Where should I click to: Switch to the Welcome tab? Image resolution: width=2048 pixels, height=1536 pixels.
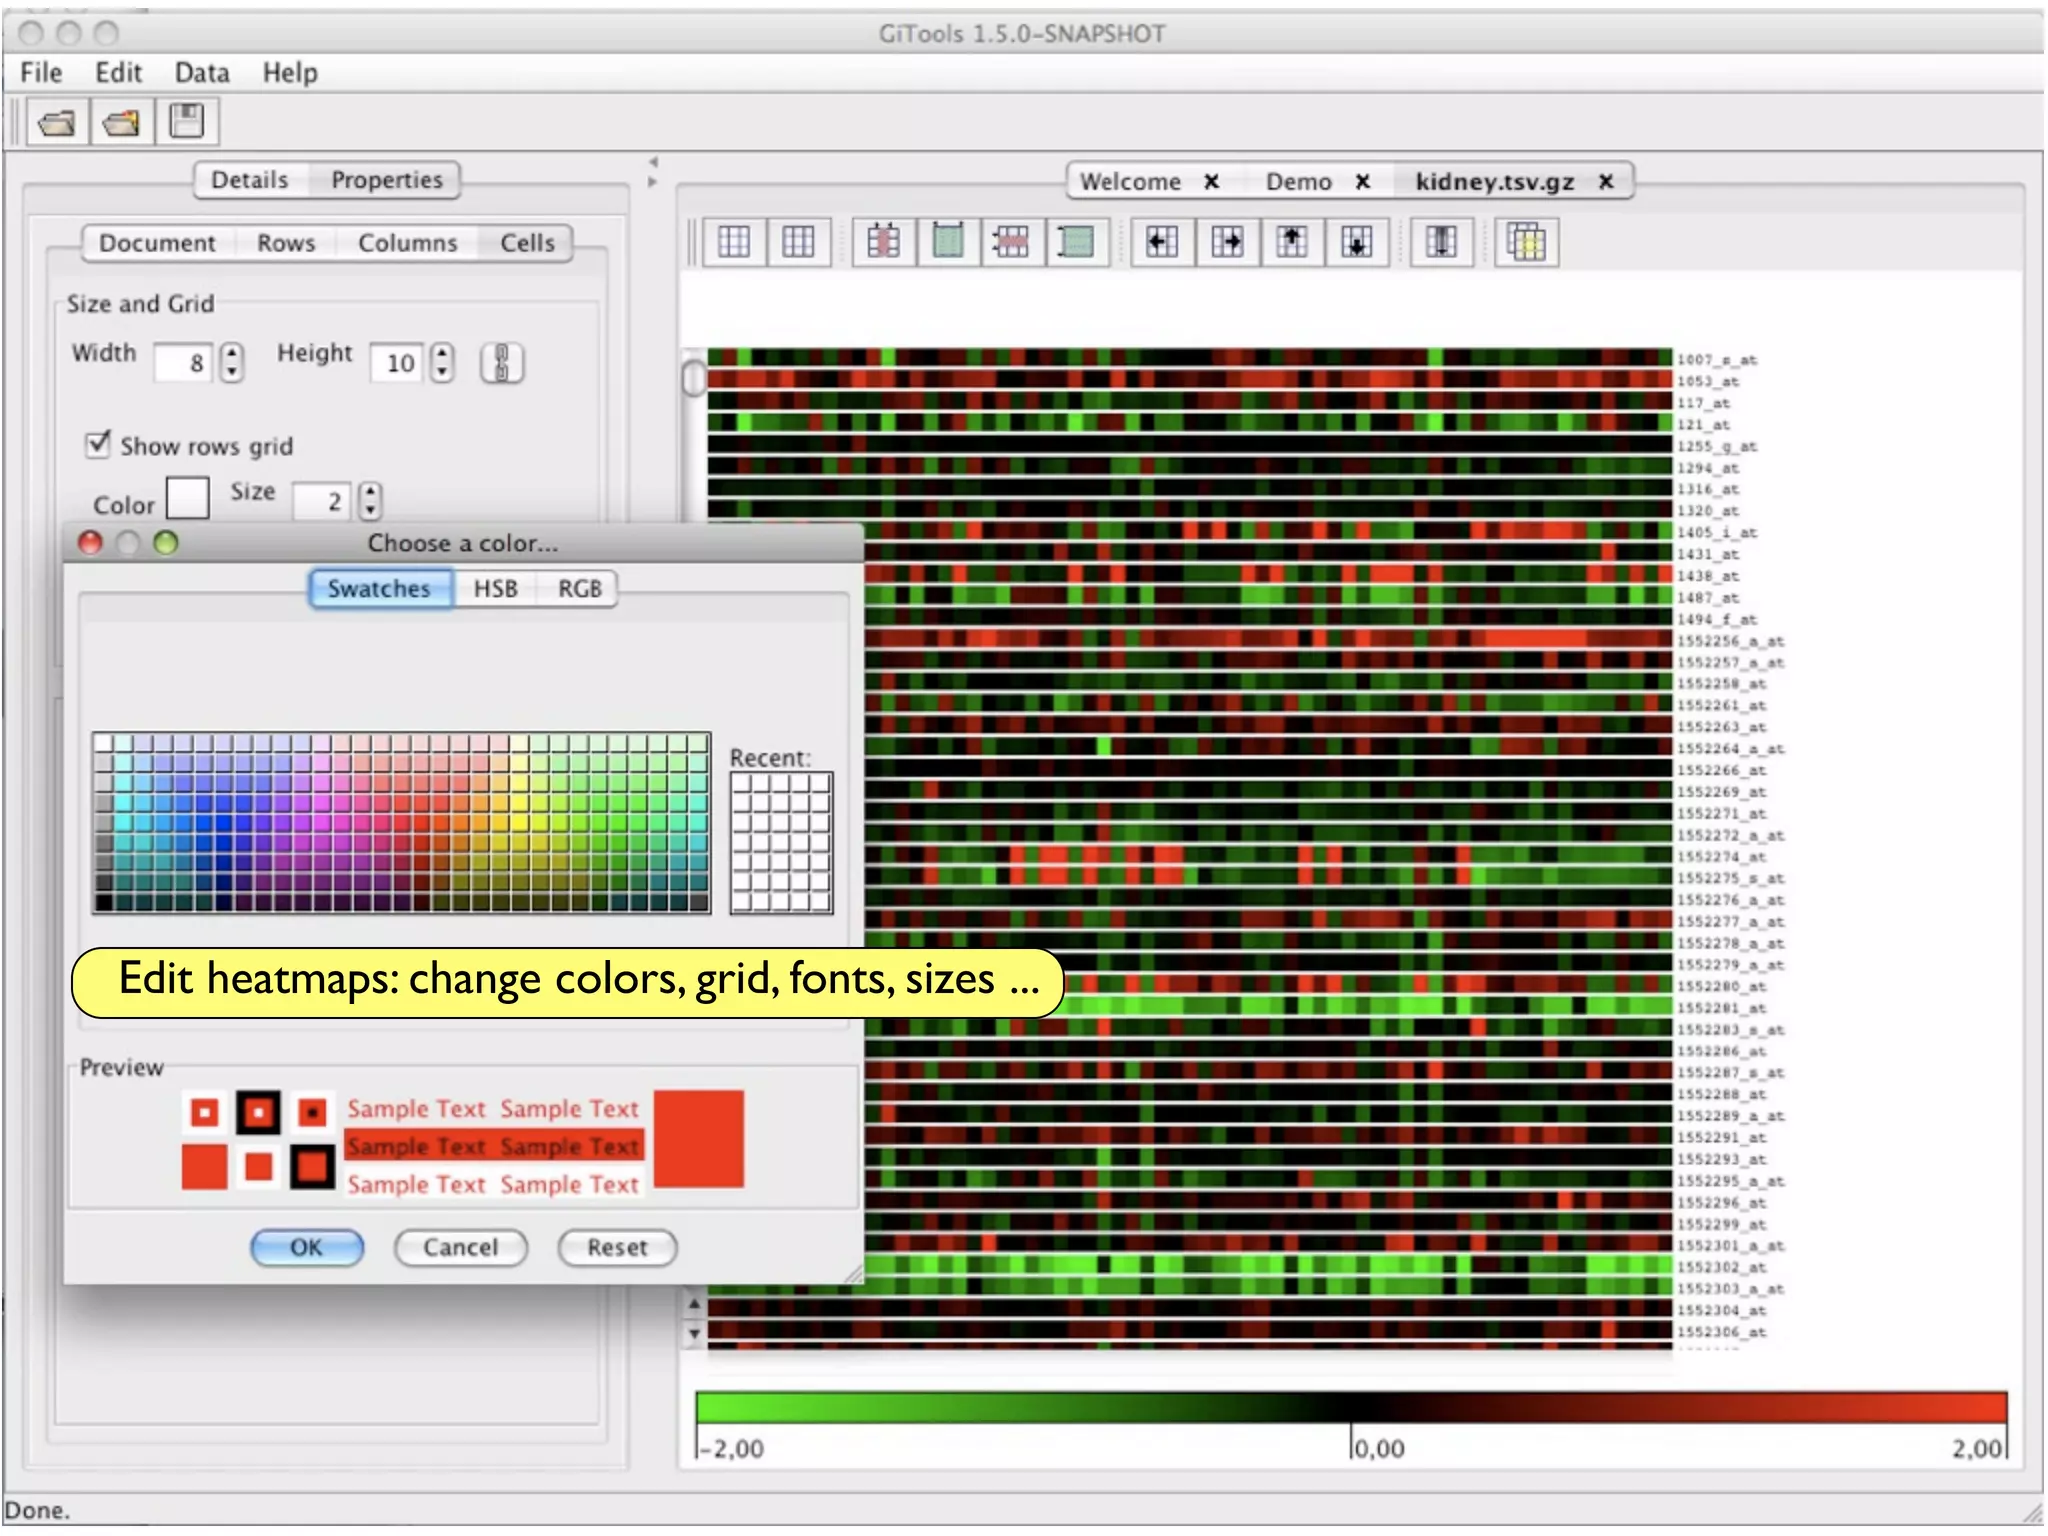coord(1130,182)
